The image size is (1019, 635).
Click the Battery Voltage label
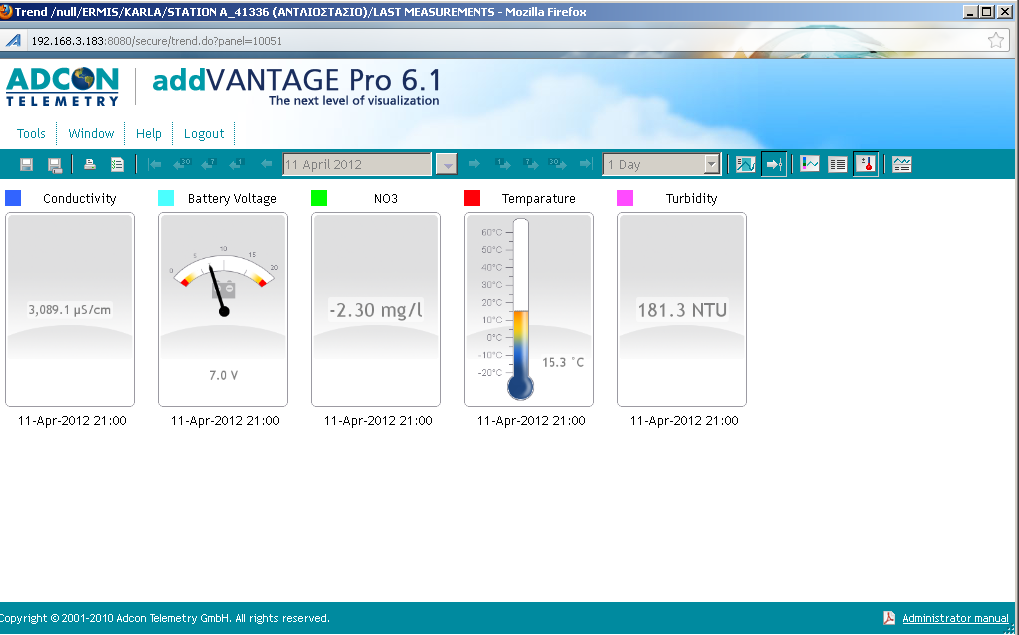[232, 199]
